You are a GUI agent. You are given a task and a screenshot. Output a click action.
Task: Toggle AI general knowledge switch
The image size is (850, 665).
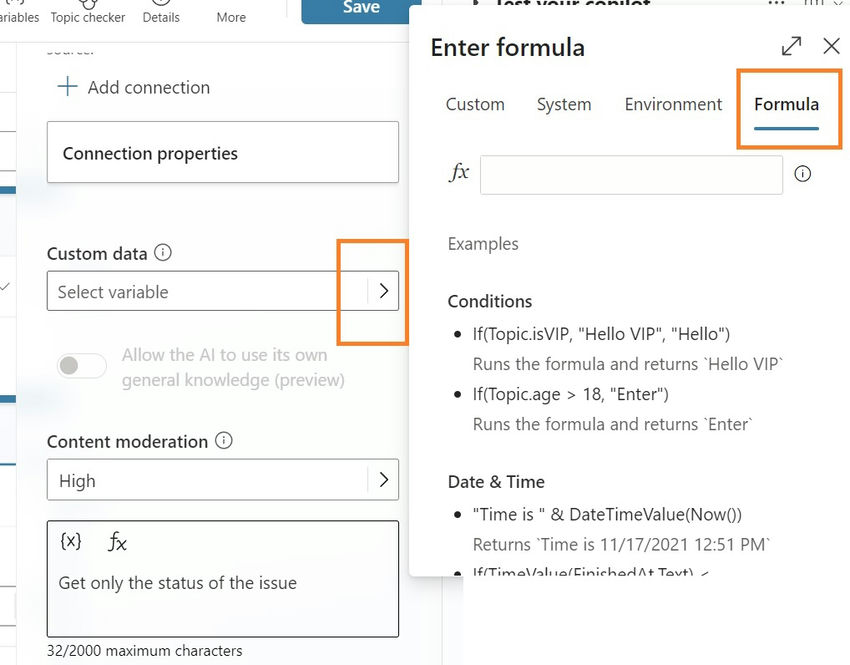[82, 366]
